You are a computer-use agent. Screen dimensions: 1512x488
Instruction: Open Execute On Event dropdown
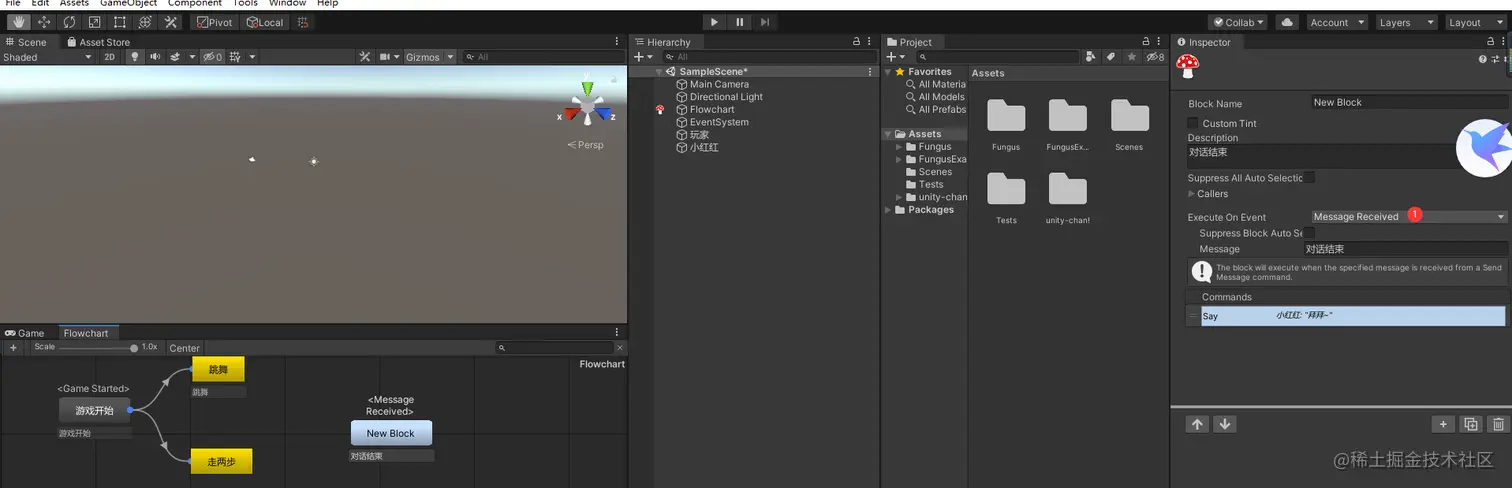pyautogui.click(x=1409, y=216)
